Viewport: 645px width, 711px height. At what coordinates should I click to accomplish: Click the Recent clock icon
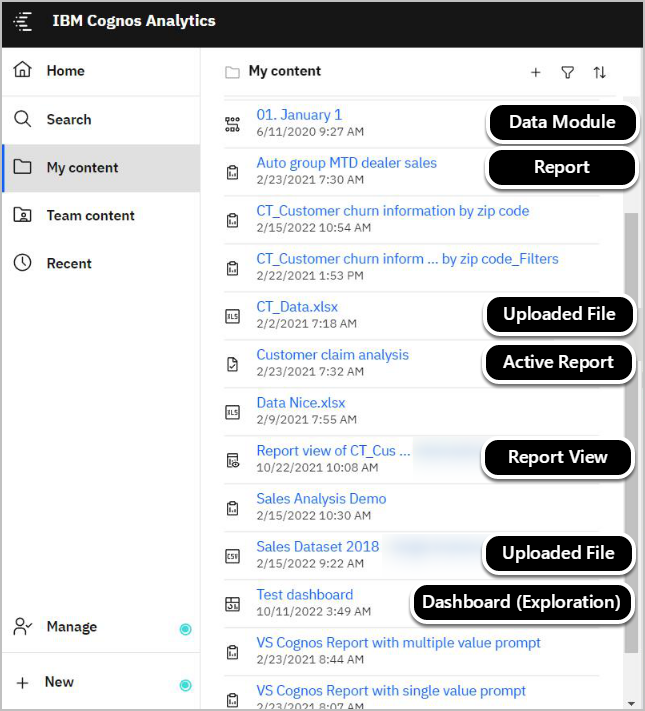pyautogui.click(x=22, y=263)
